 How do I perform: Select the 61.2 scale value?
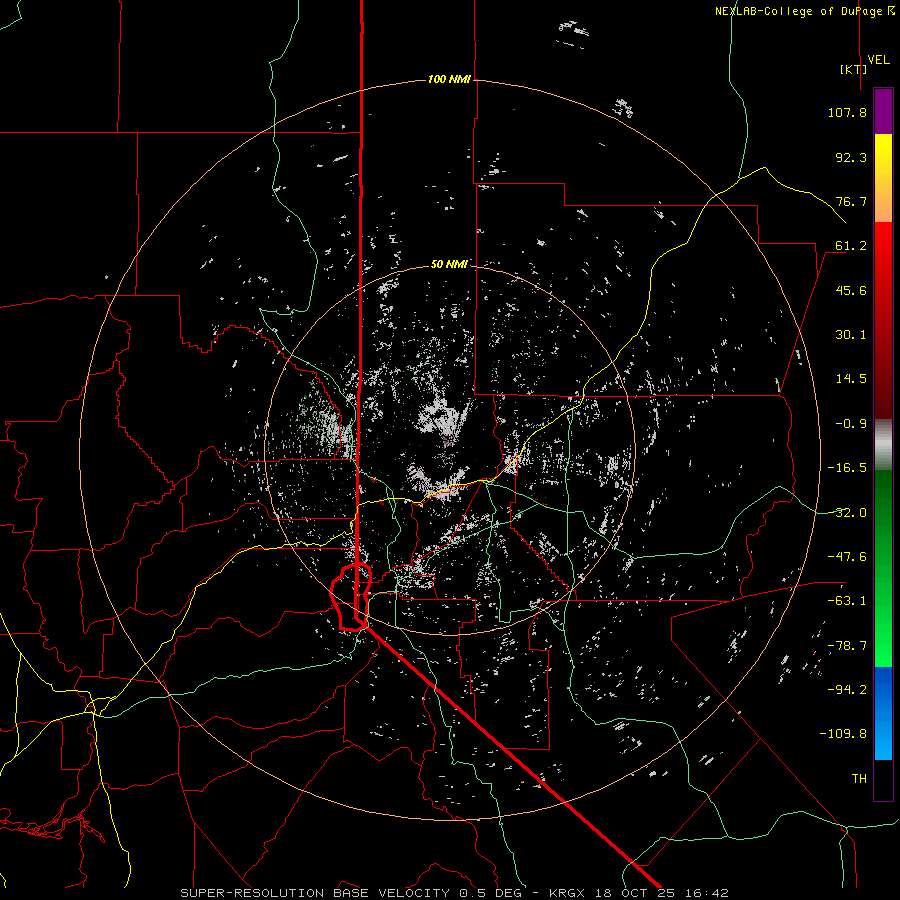[851, 246]
